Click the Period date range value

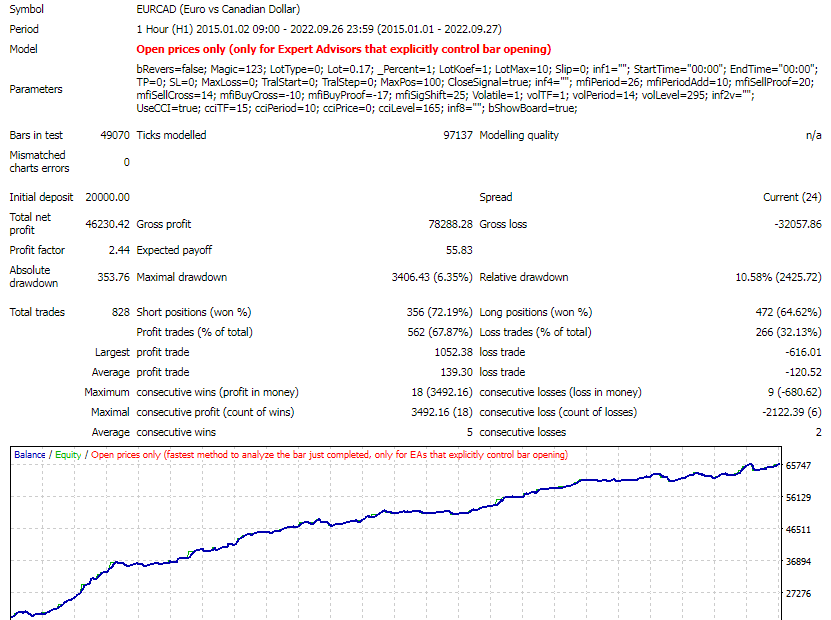[319, 29]
